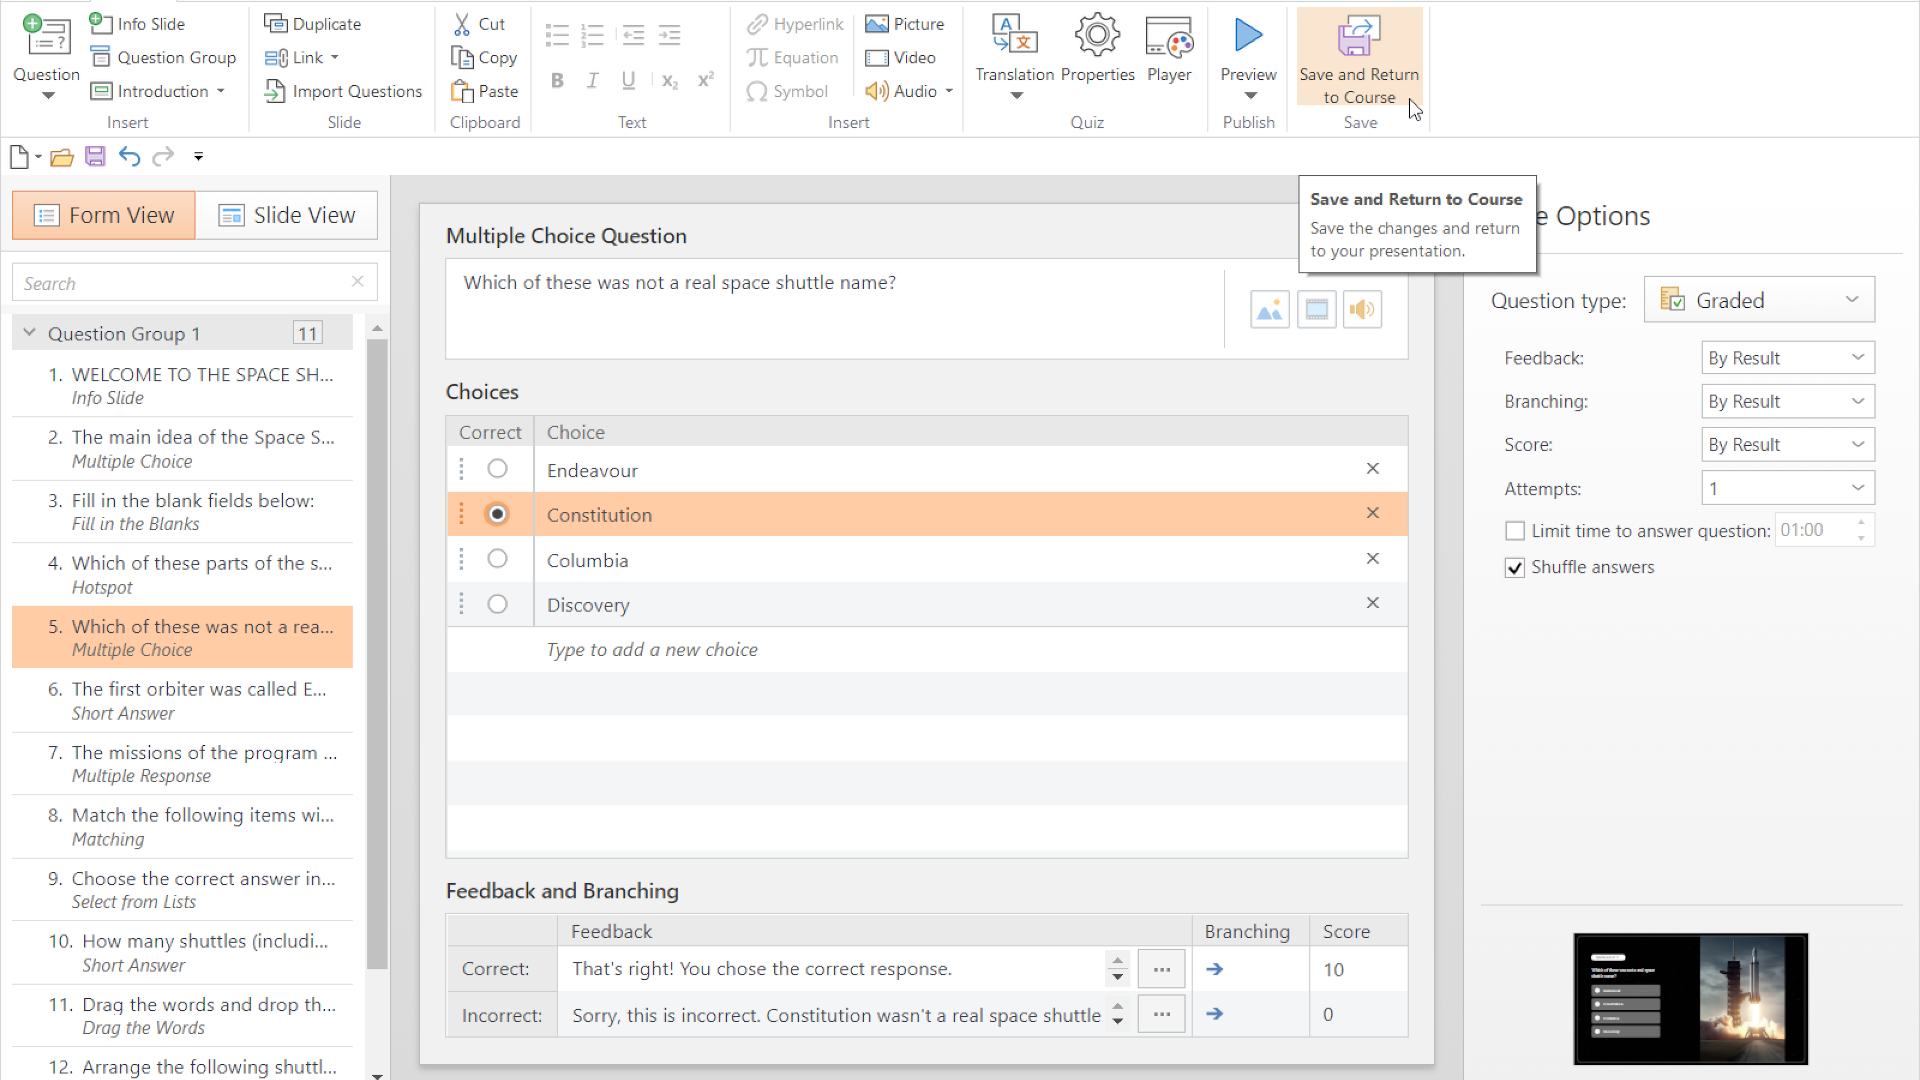Open the Translation tool
1920x1080 pixels.
tap(1014, 56)
